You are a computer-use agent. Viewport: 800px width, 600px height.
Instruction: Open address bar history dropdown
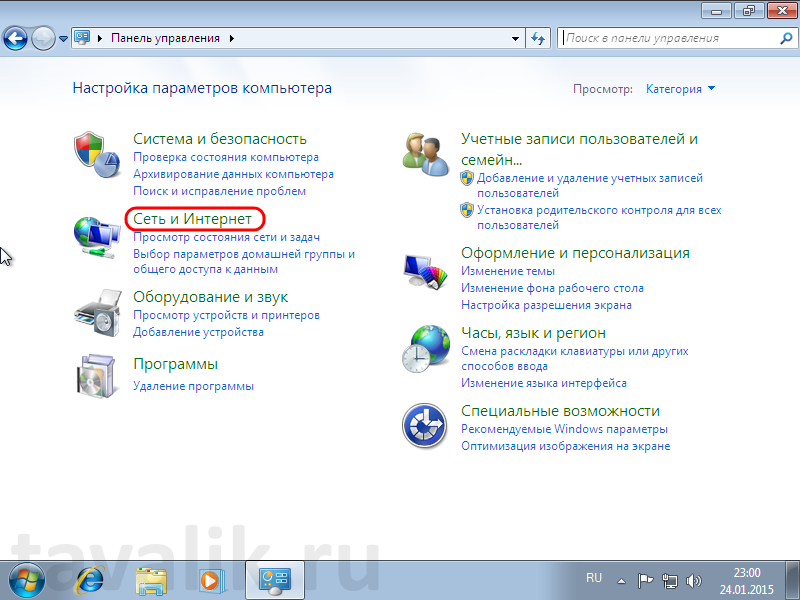pos(515,38)
